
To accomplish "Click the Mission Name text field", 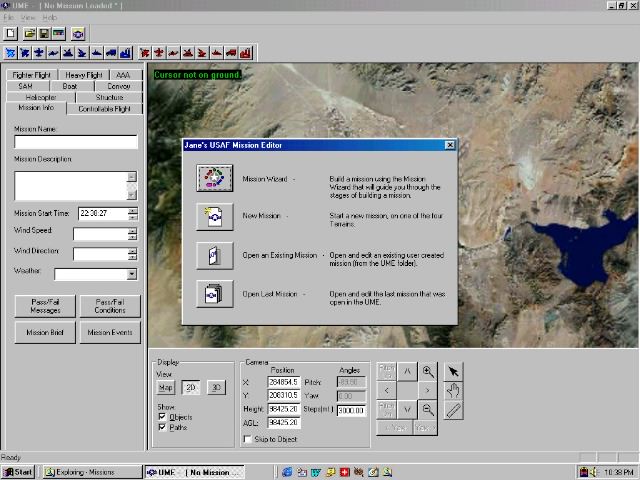I will 75,143.
